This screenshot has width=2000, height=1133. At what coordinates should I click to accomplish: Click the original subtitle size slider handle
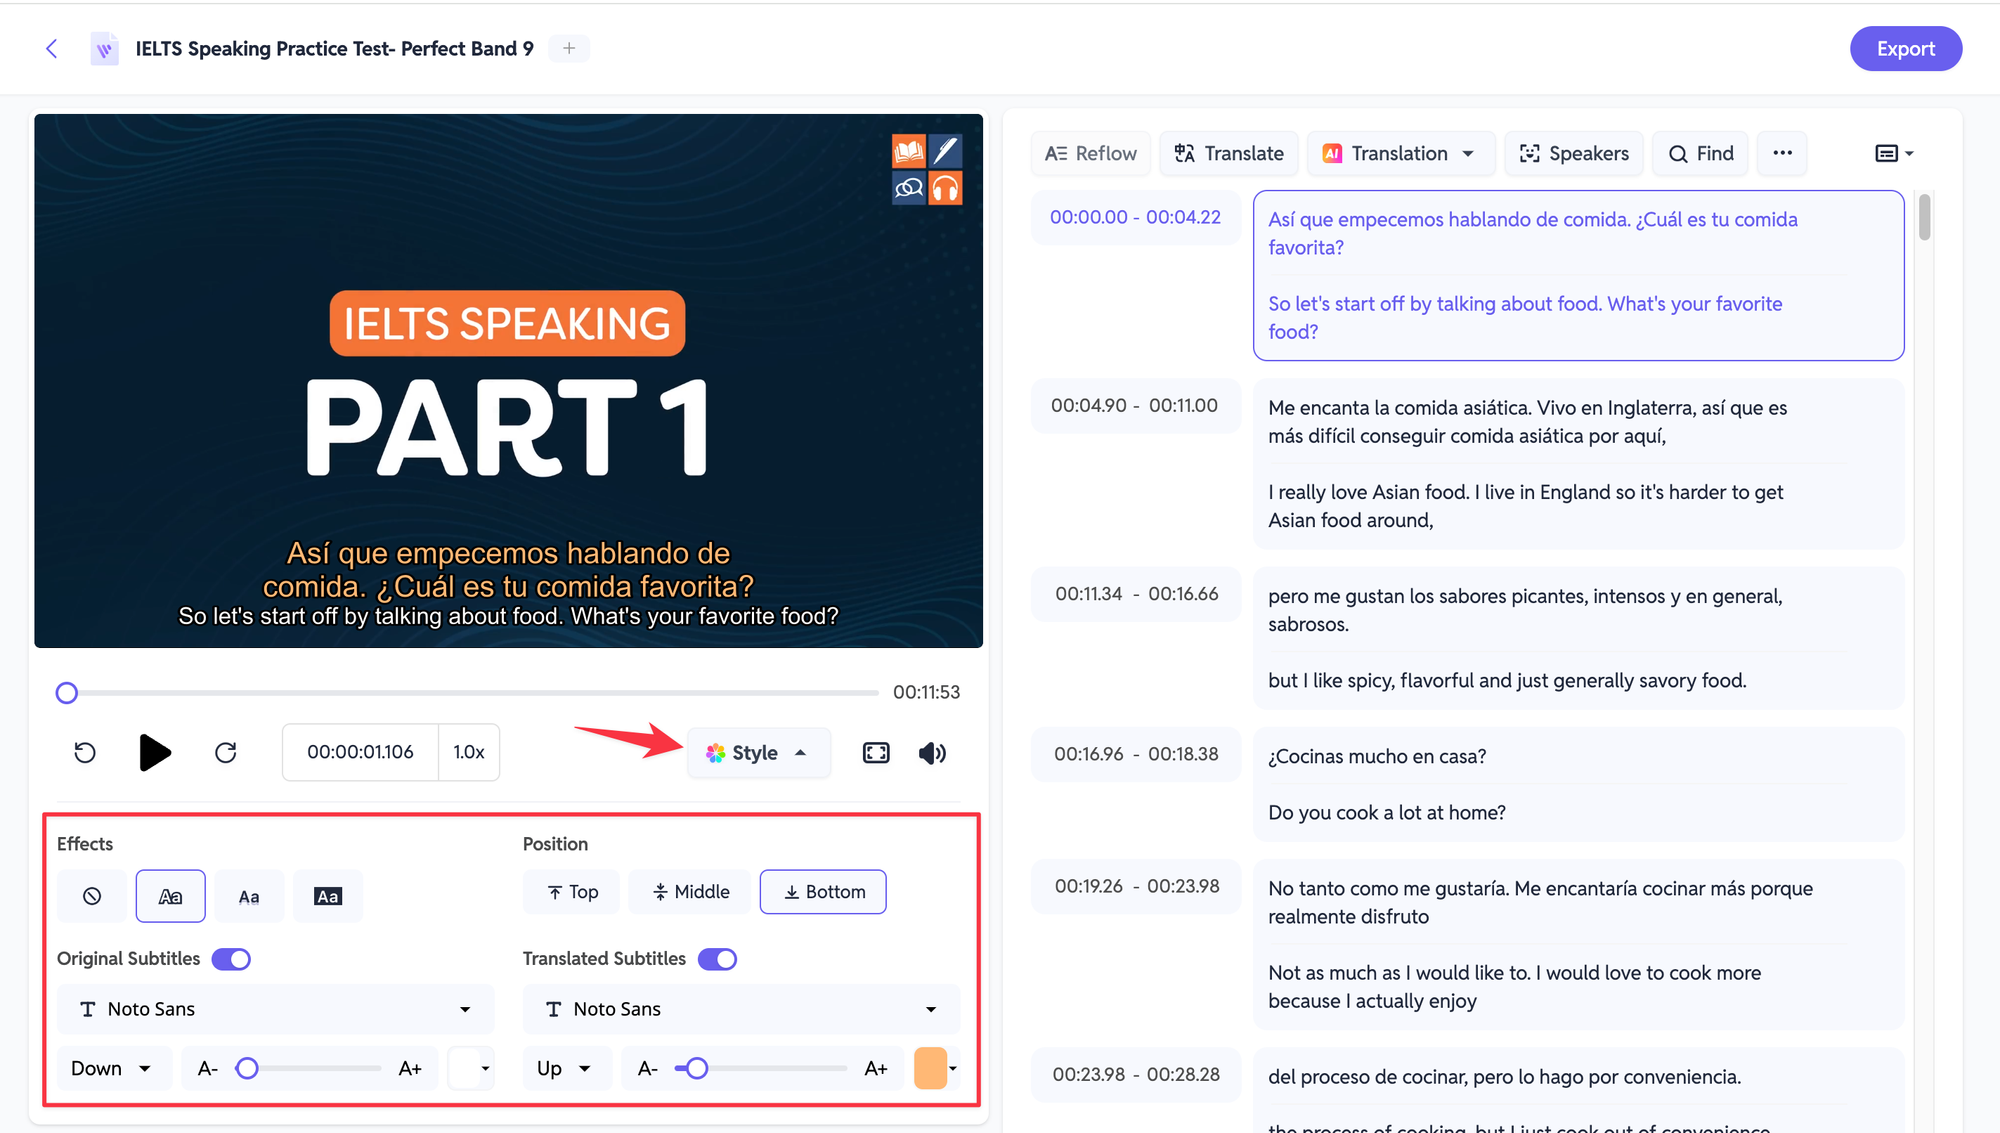[247, 1069]
